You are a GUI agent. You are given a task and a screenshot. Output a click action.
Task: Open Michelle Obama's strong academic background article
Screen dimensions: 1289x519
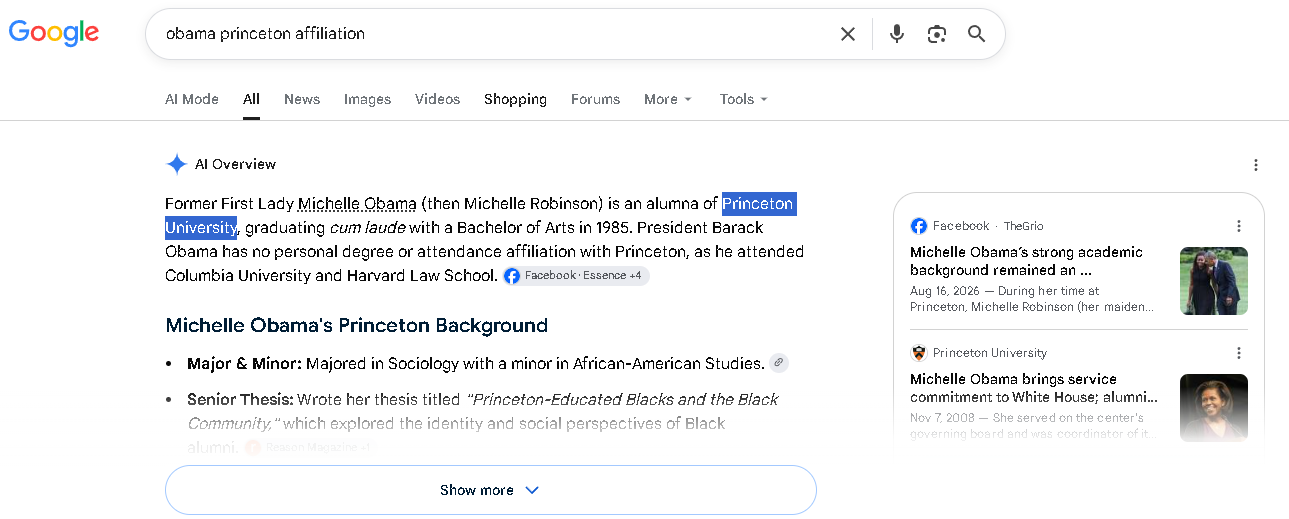[x=1026, y=261]
